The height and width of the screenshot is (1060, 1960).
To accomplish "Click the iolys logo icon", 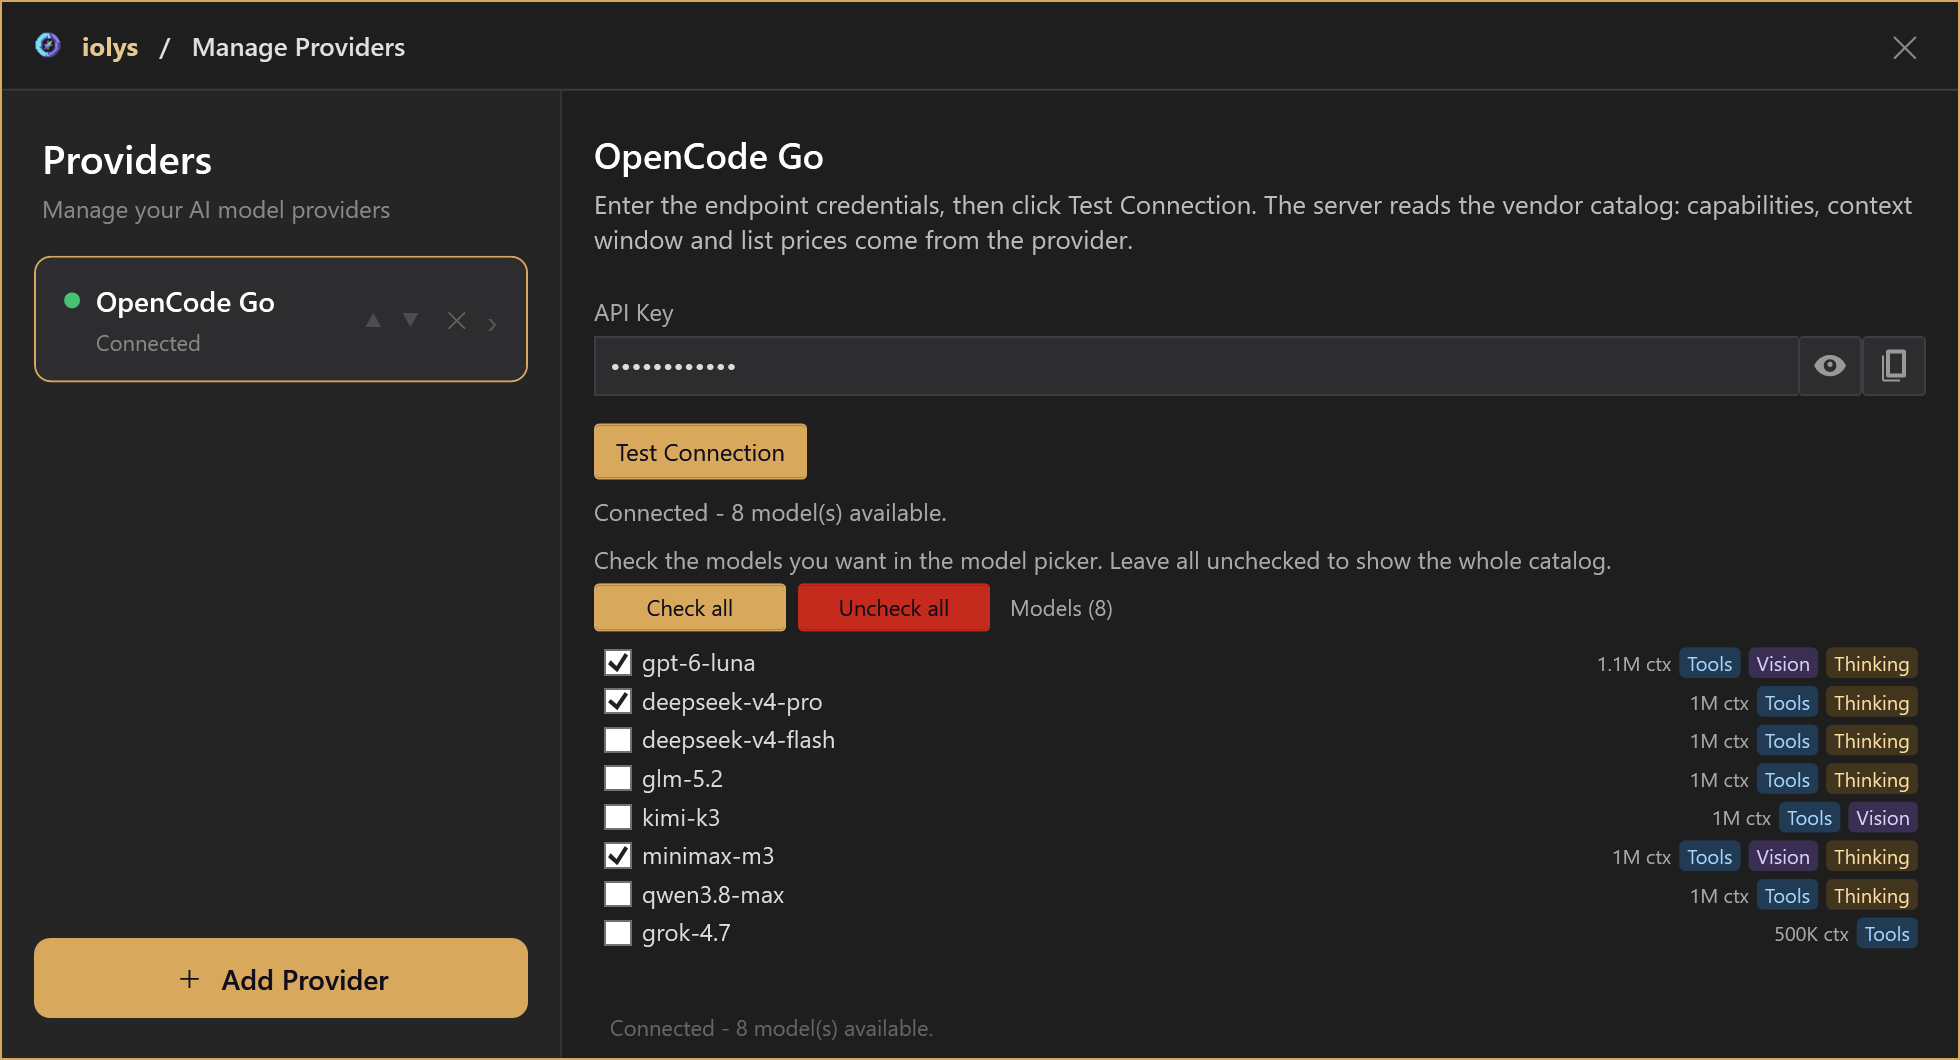I will (47, 46).
